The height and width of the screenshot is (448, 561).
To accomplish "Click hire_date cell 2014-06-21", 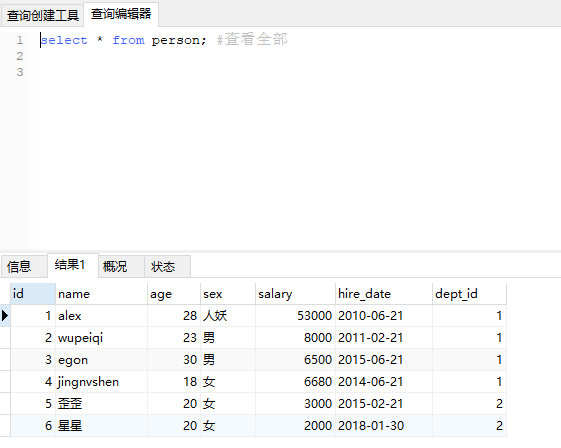I will (x=384, y=381).
